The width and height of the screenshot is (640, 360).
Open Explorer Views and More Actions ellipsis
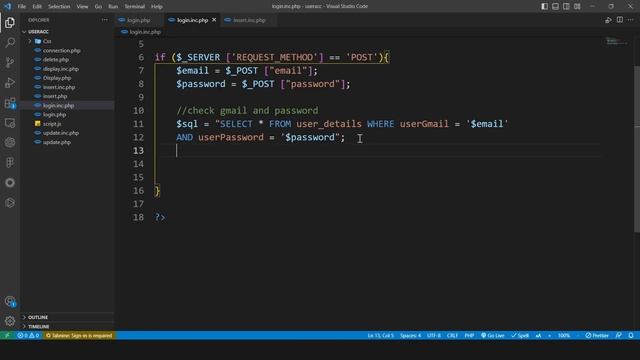click(105, 20)
